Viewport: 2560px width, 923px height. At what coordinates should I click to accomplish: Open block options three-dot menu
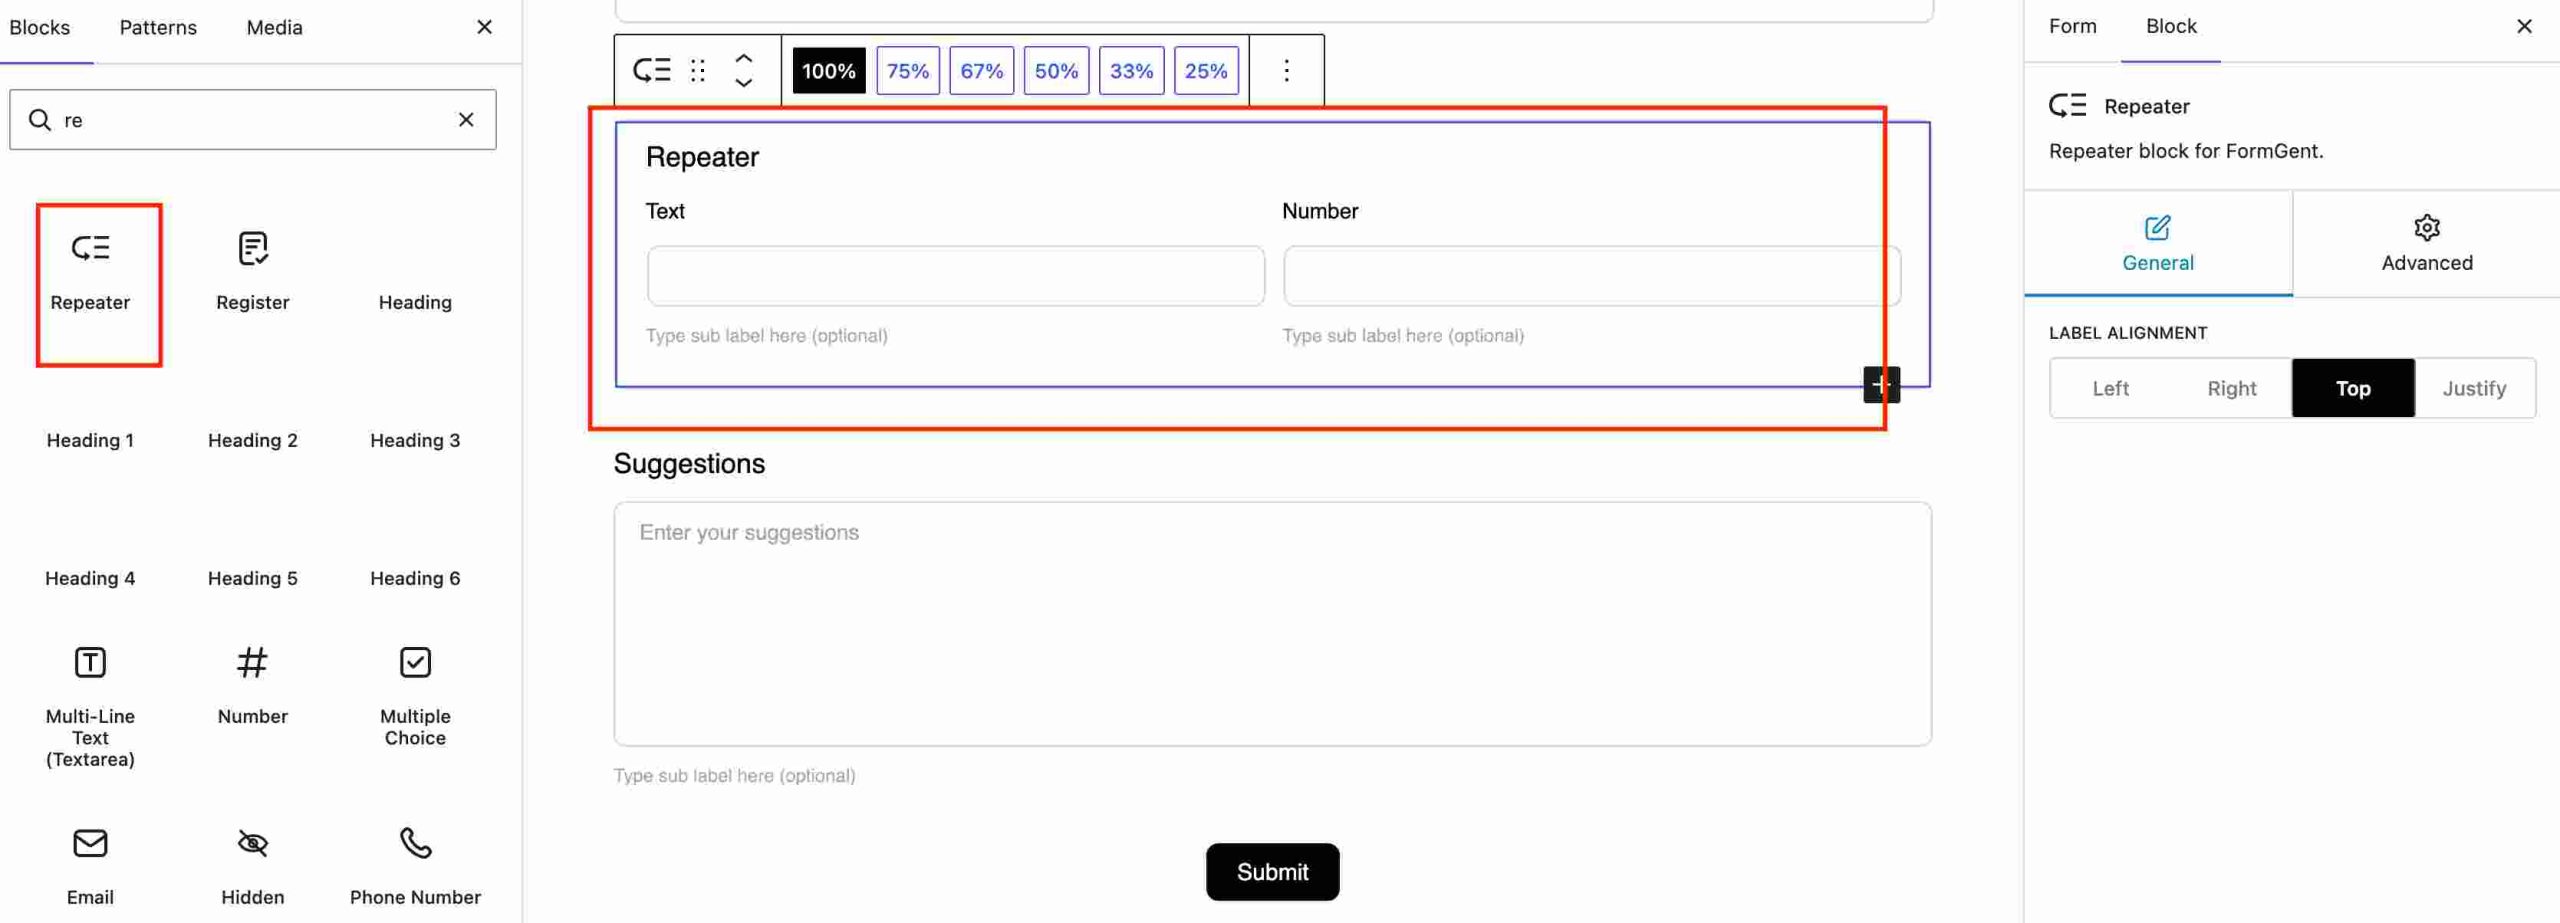tap(1286, 70)
